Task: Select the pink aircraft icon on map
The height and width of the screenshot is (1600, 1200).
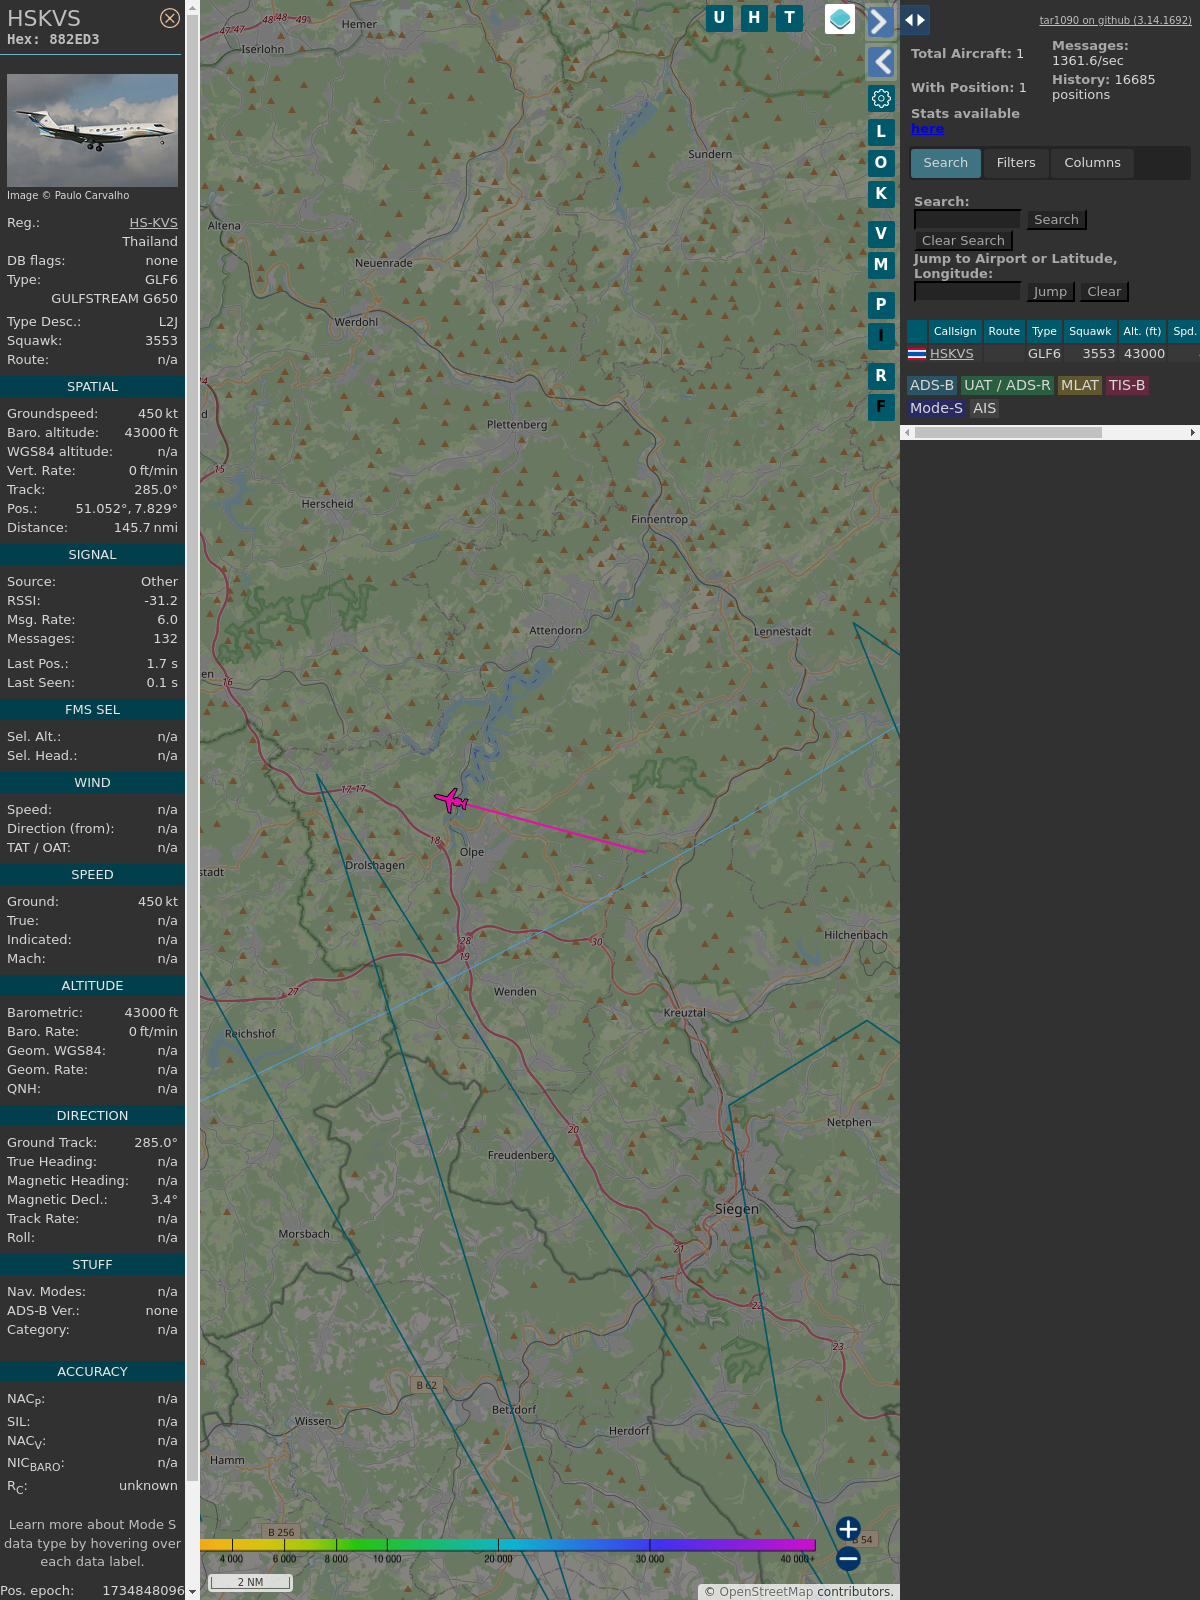Action: (451, 800)
